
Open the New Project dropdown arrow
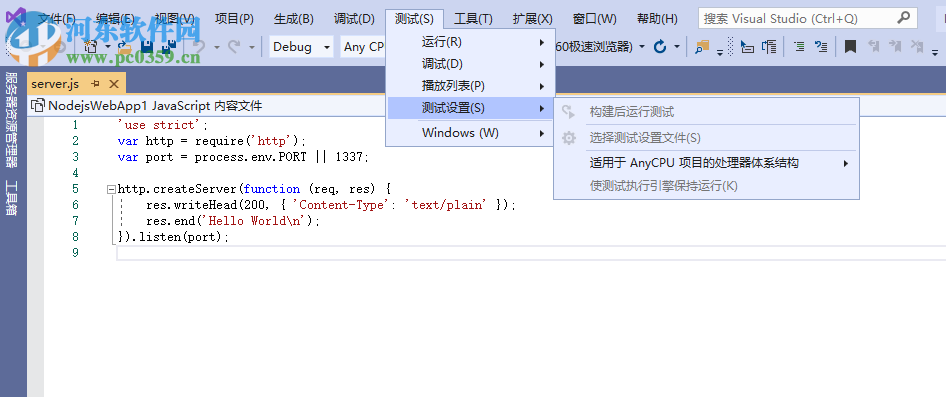(x=107, y=47)
